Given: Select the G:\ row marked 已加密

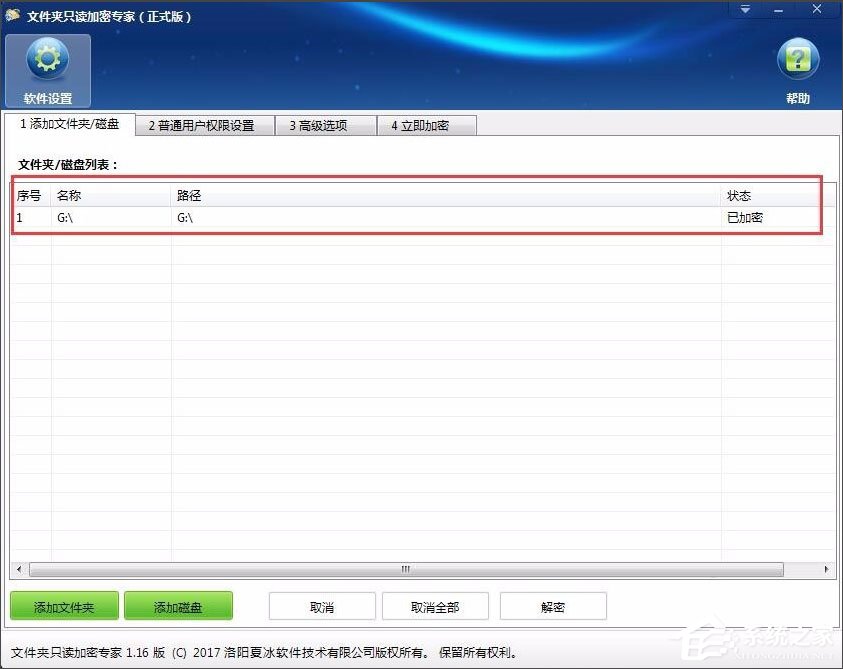Looking at the screenshot, I should 300,217.
